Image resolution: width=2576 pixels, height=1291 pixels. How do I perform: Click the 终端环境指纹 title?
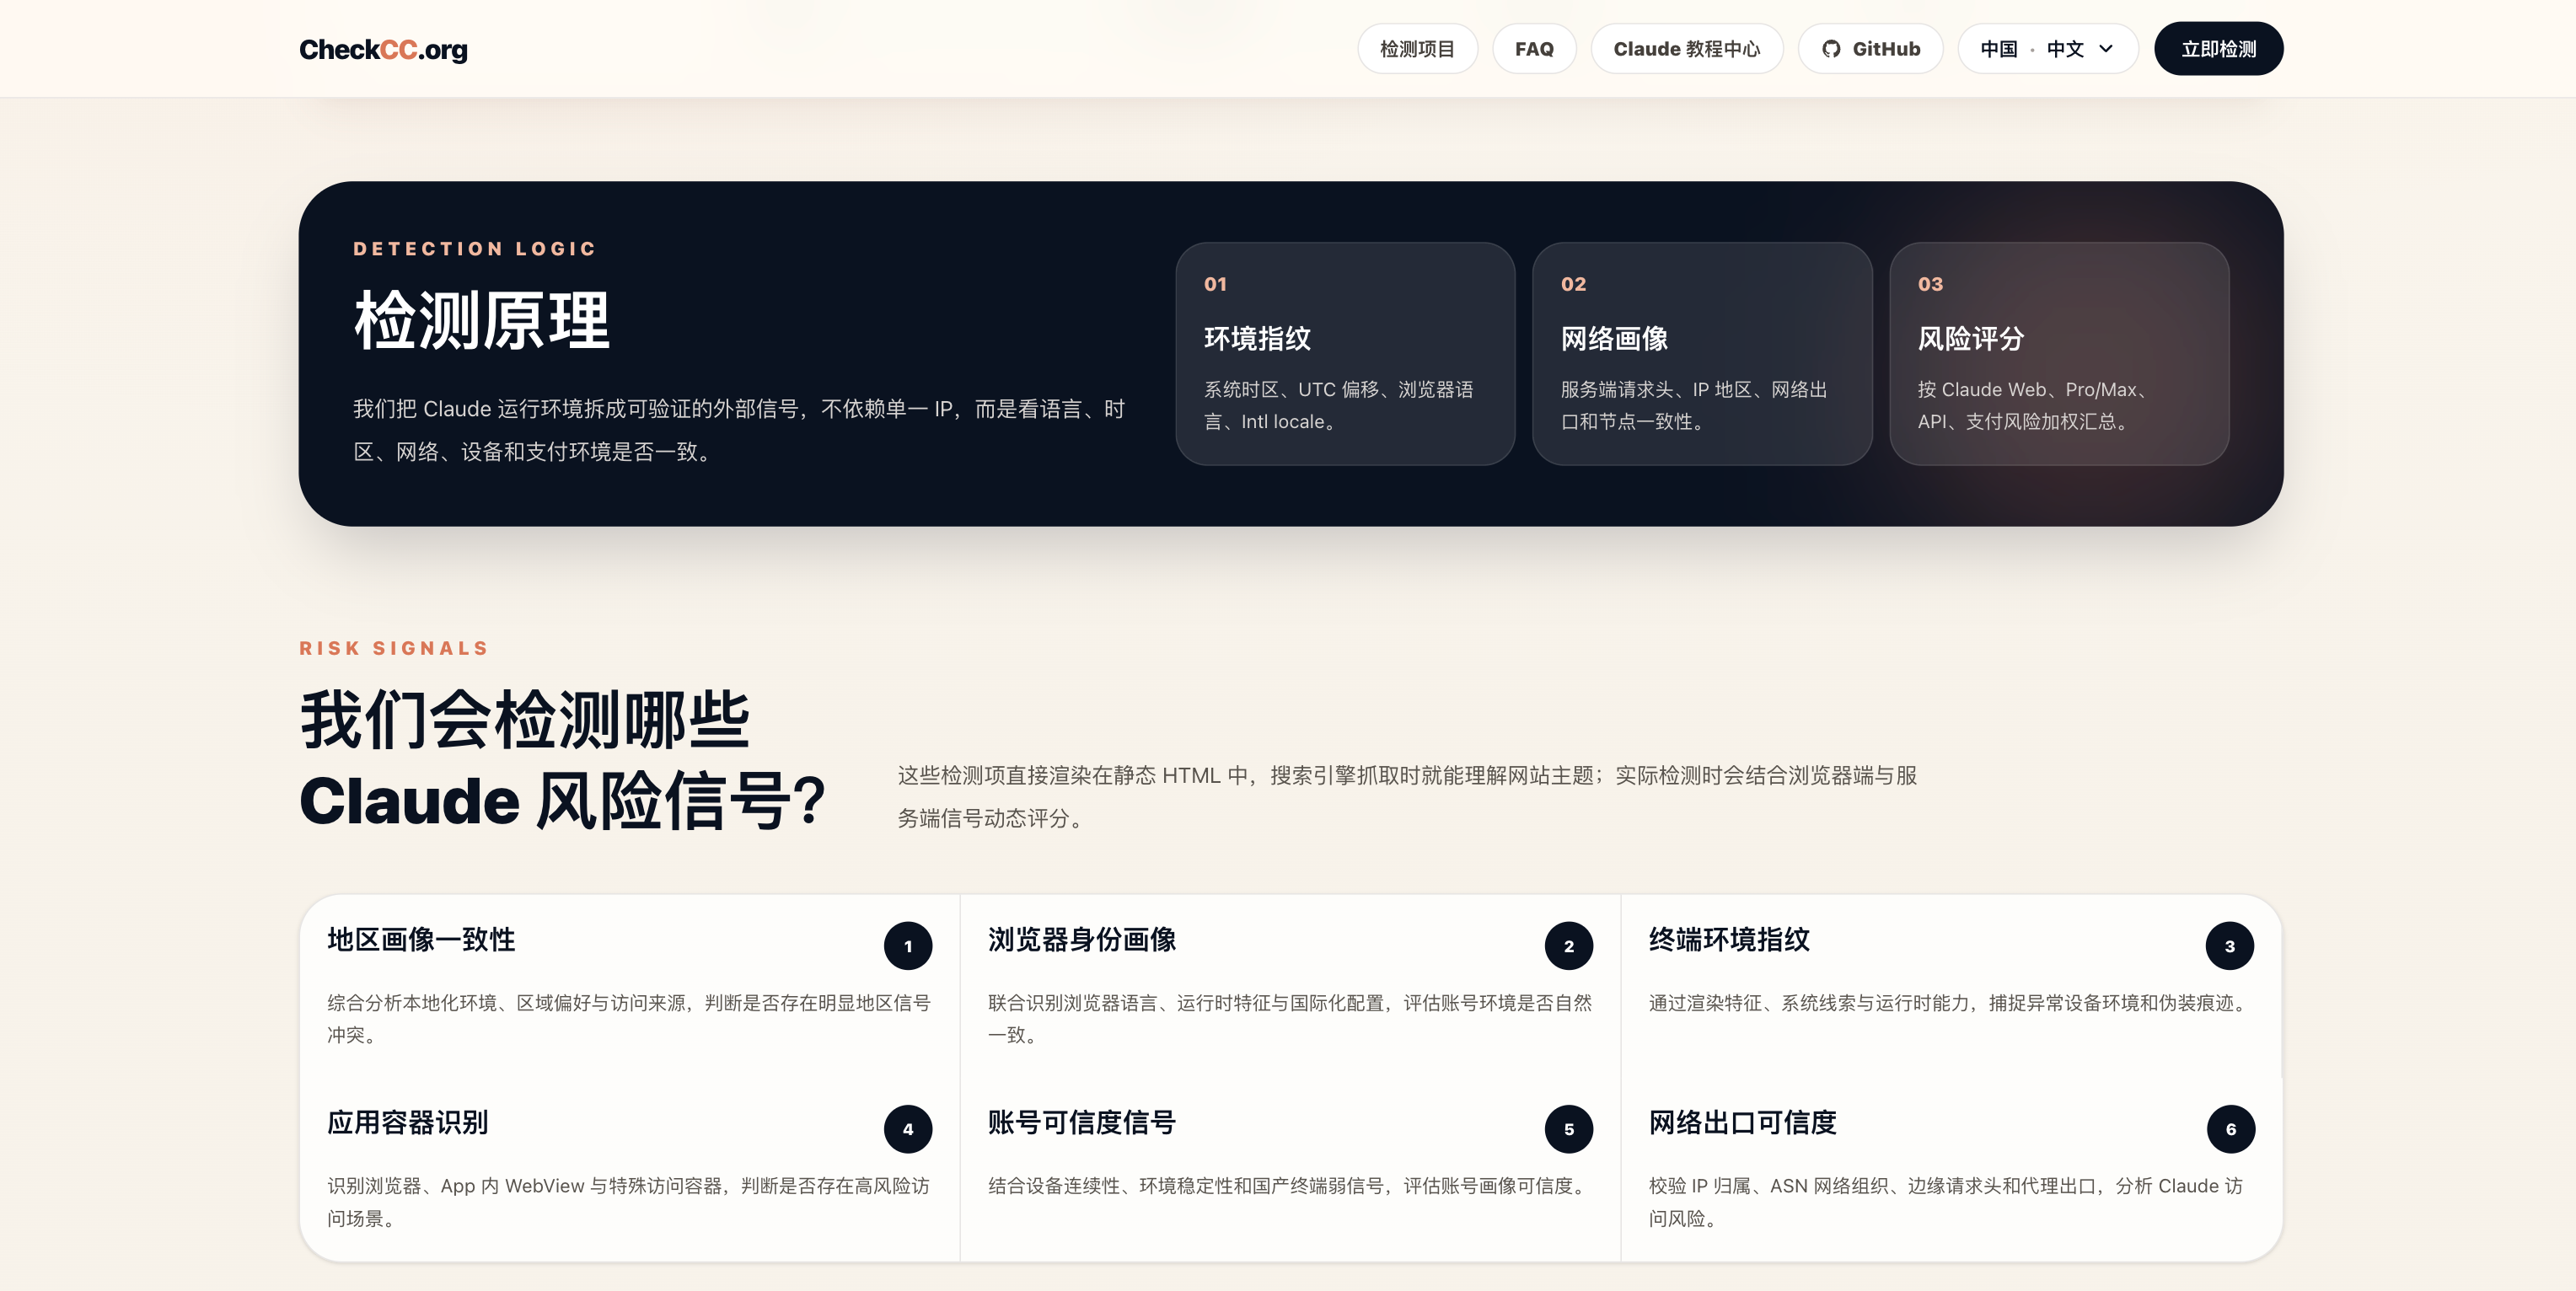click(x=1729, y=939)
